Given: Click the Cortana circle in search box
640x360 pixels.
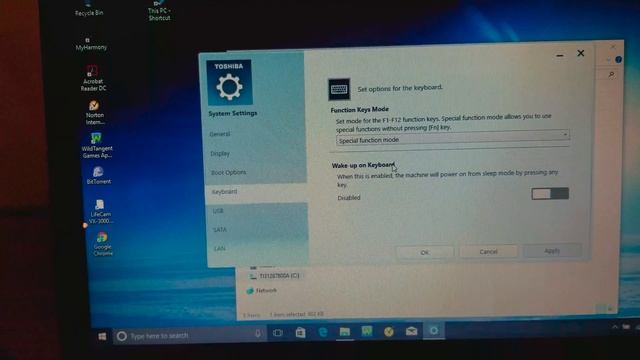Looking at the screenshot, I should pos(122,336).
